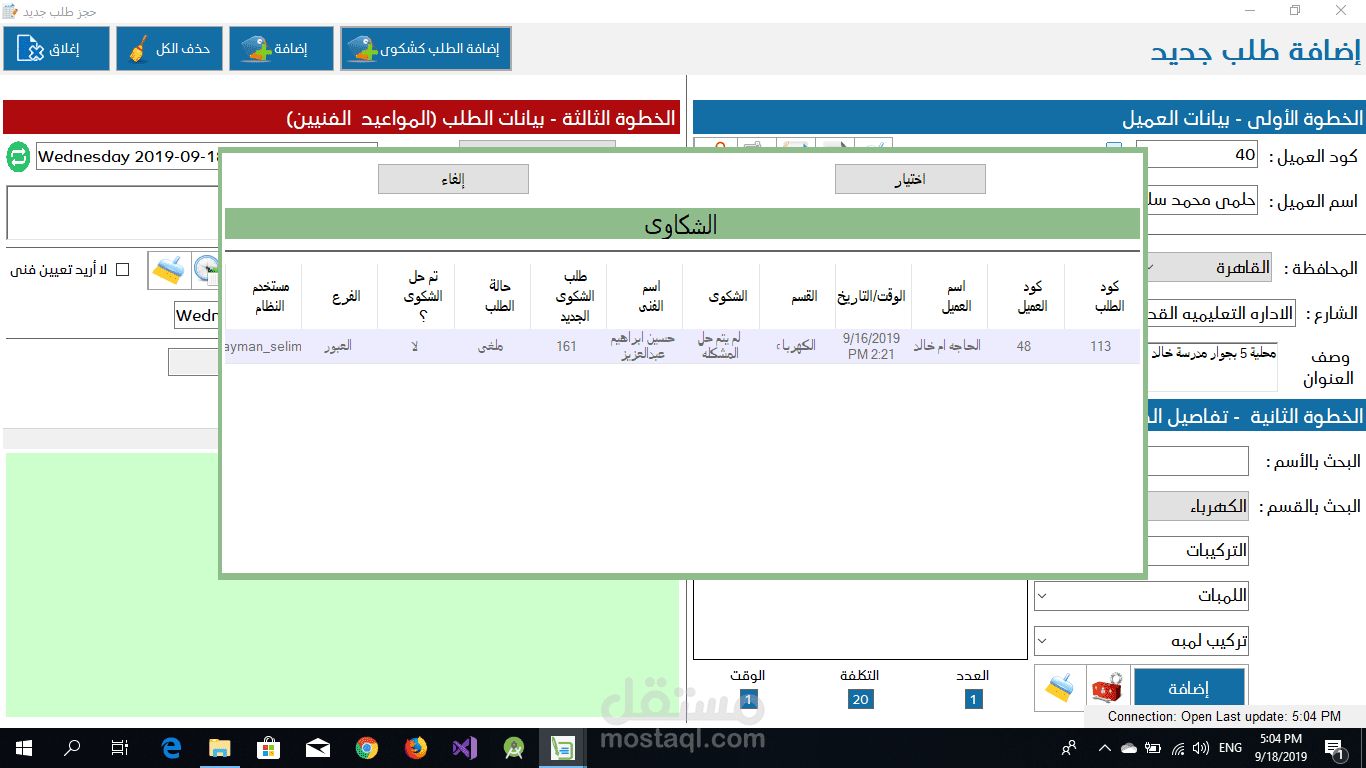Image resolution: width=1366 pixels, height=768 pixels.
Task: Open Visual Studio from the taskbar
Action: 465,748
